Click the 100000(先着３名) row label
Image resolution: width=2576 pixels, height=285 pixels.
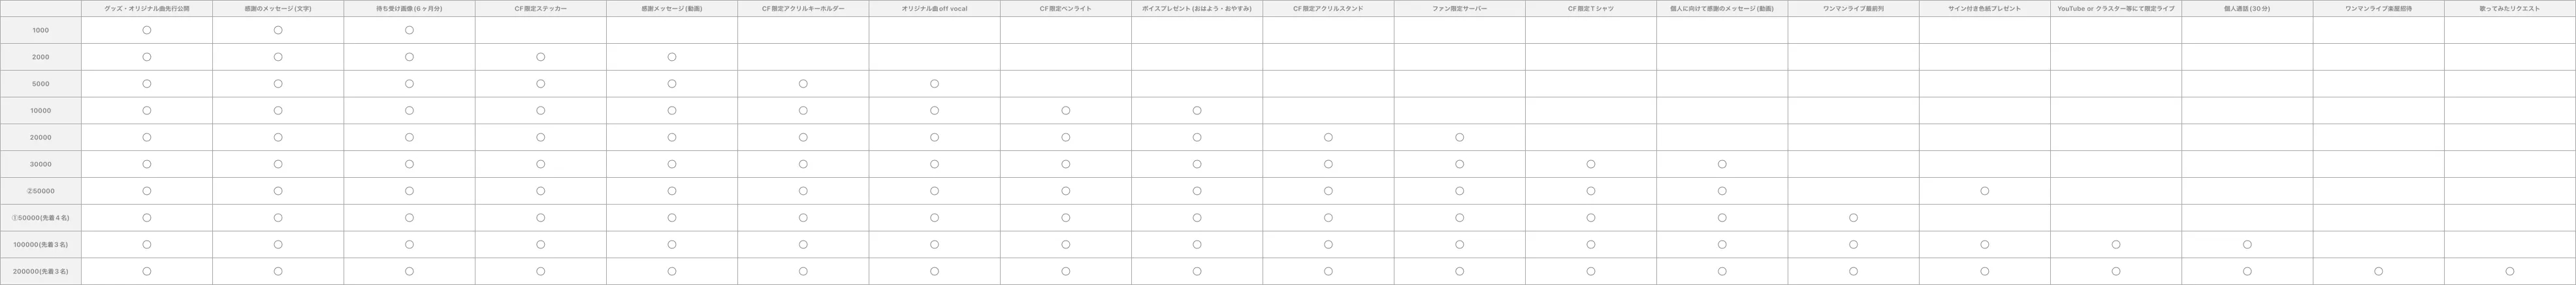click(41, 244)
